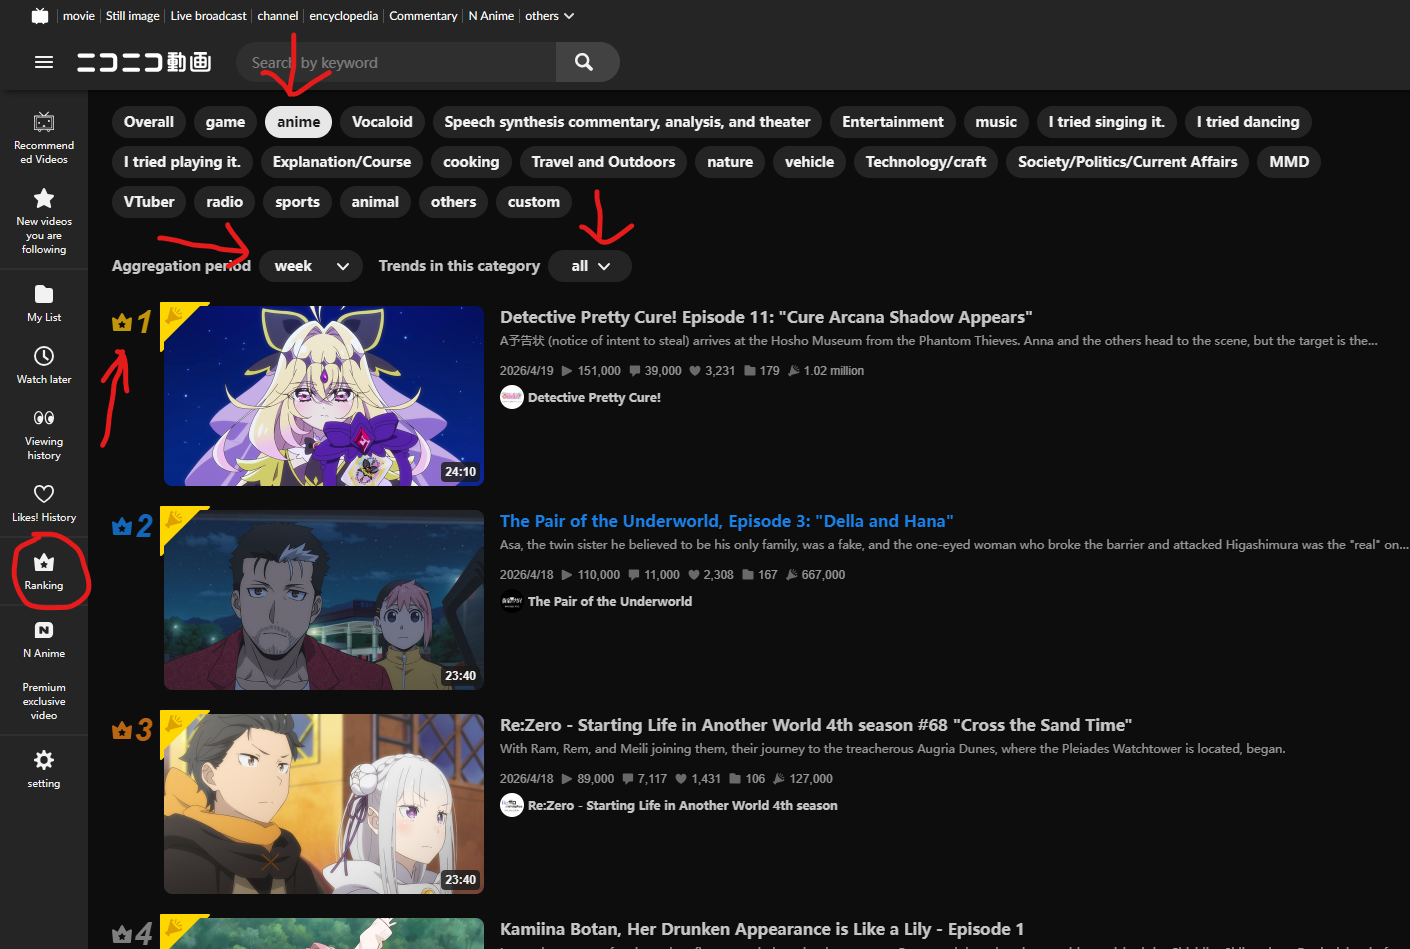
Task: Select 'Speech synthesis commentary, analysis, and theater' chip
Action: point(627,122)
